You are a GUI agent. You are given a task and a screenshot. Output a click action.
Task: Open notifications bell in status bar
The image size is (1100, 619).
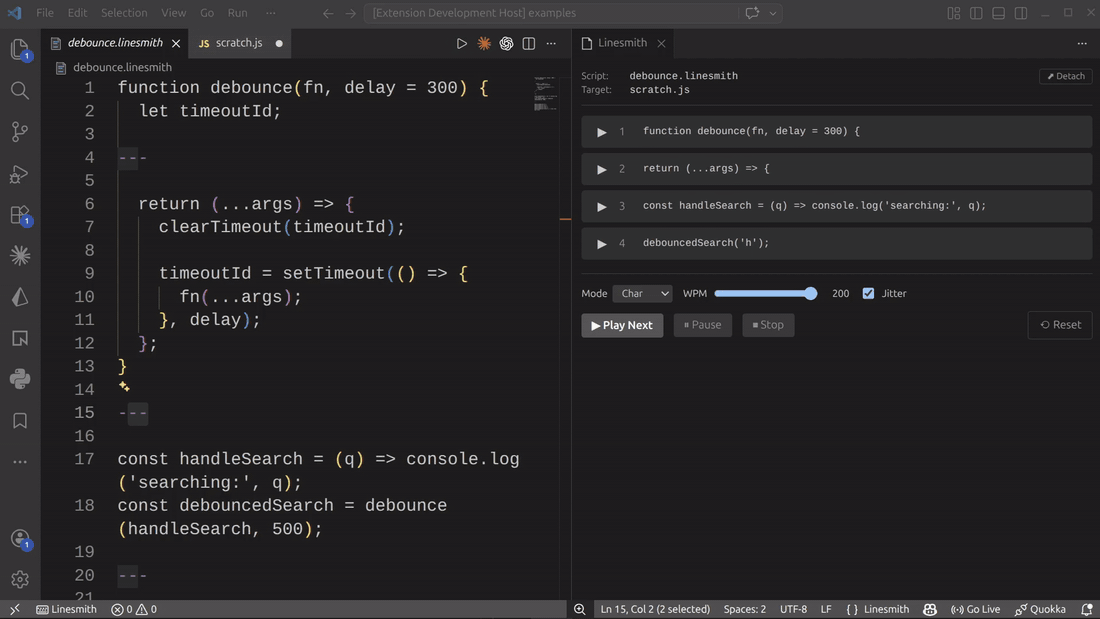pyautogui.click(x=1087, y=609)
